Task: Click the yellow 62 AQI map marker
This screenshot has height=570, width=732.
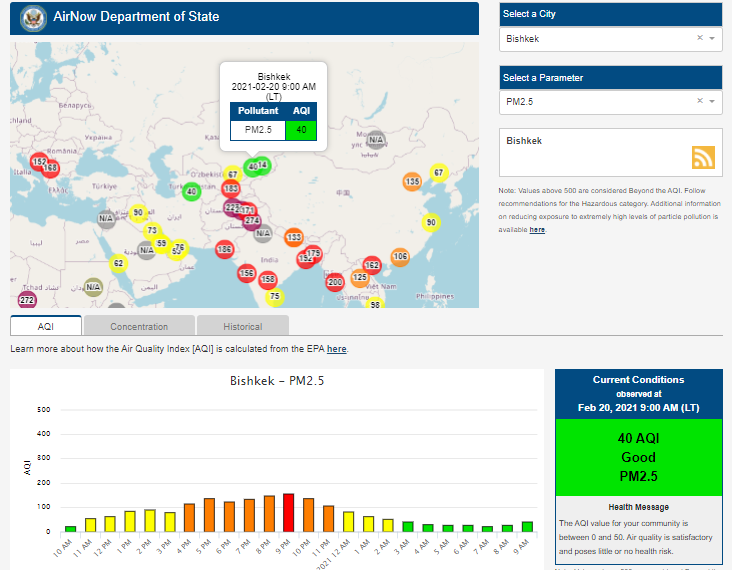Action: pyautogui.click(x=118, y=264)
